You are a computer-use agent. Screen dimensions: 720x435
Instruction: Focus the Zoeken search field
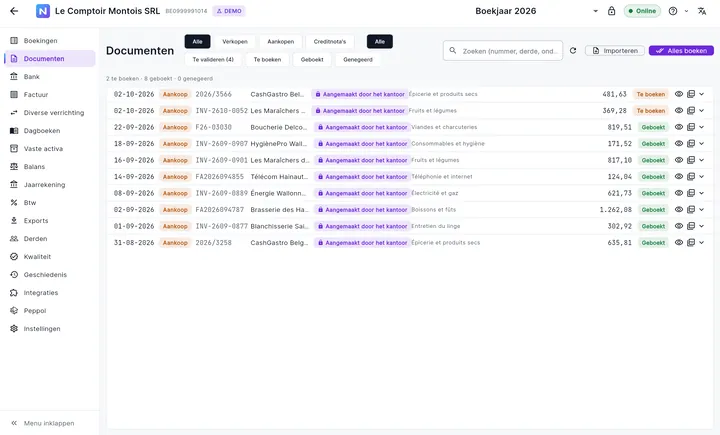(x=503, y=51)
